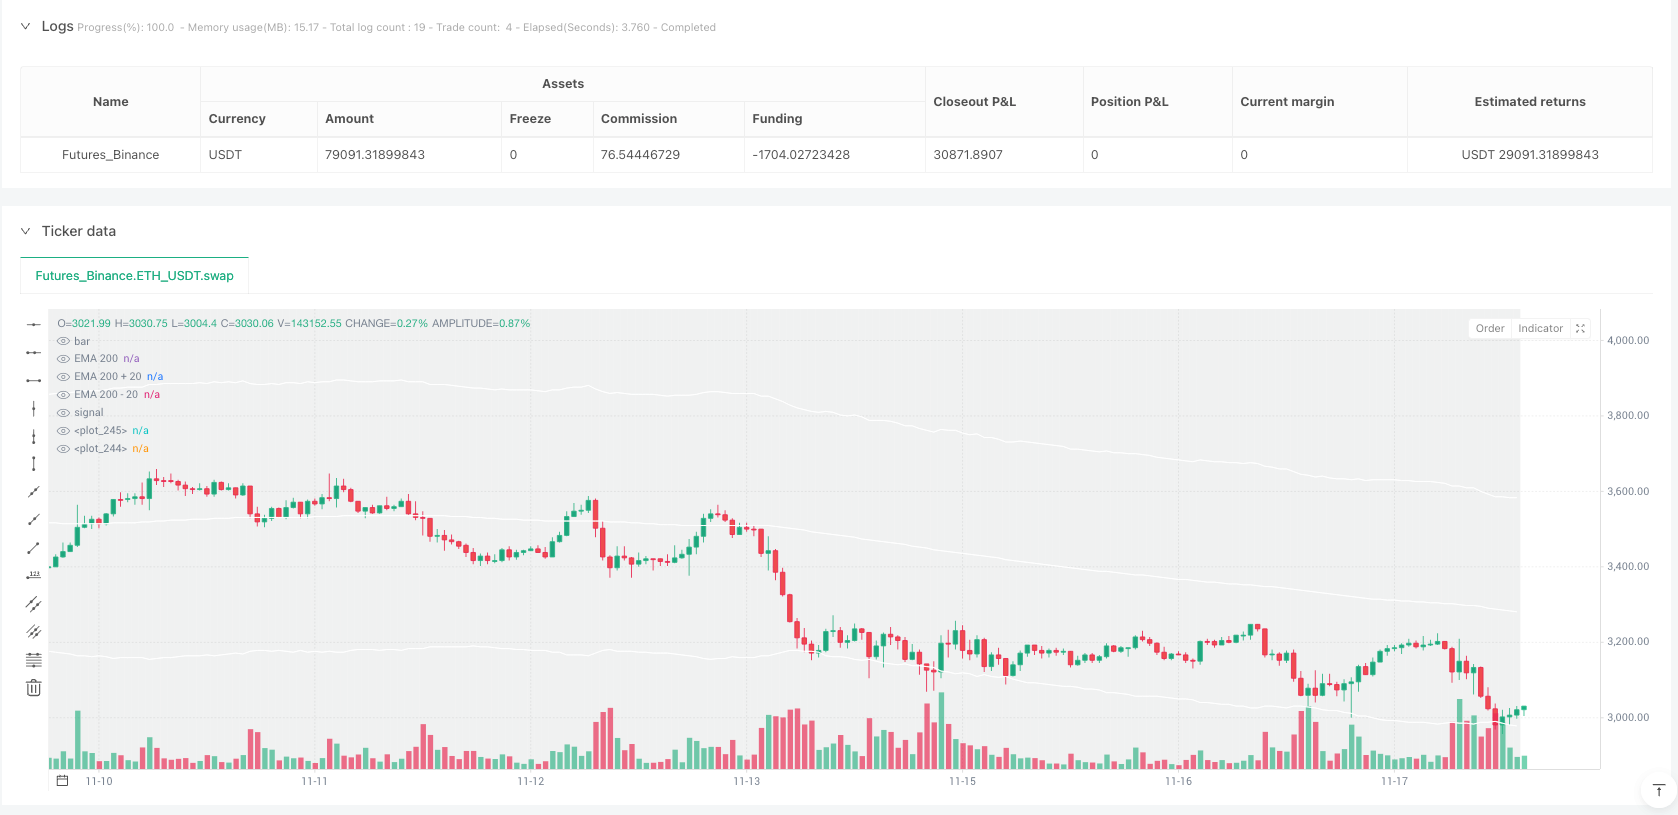Click the Name column header
Viewport: 1678px width, 815px height.
click(x=110, y=102)
